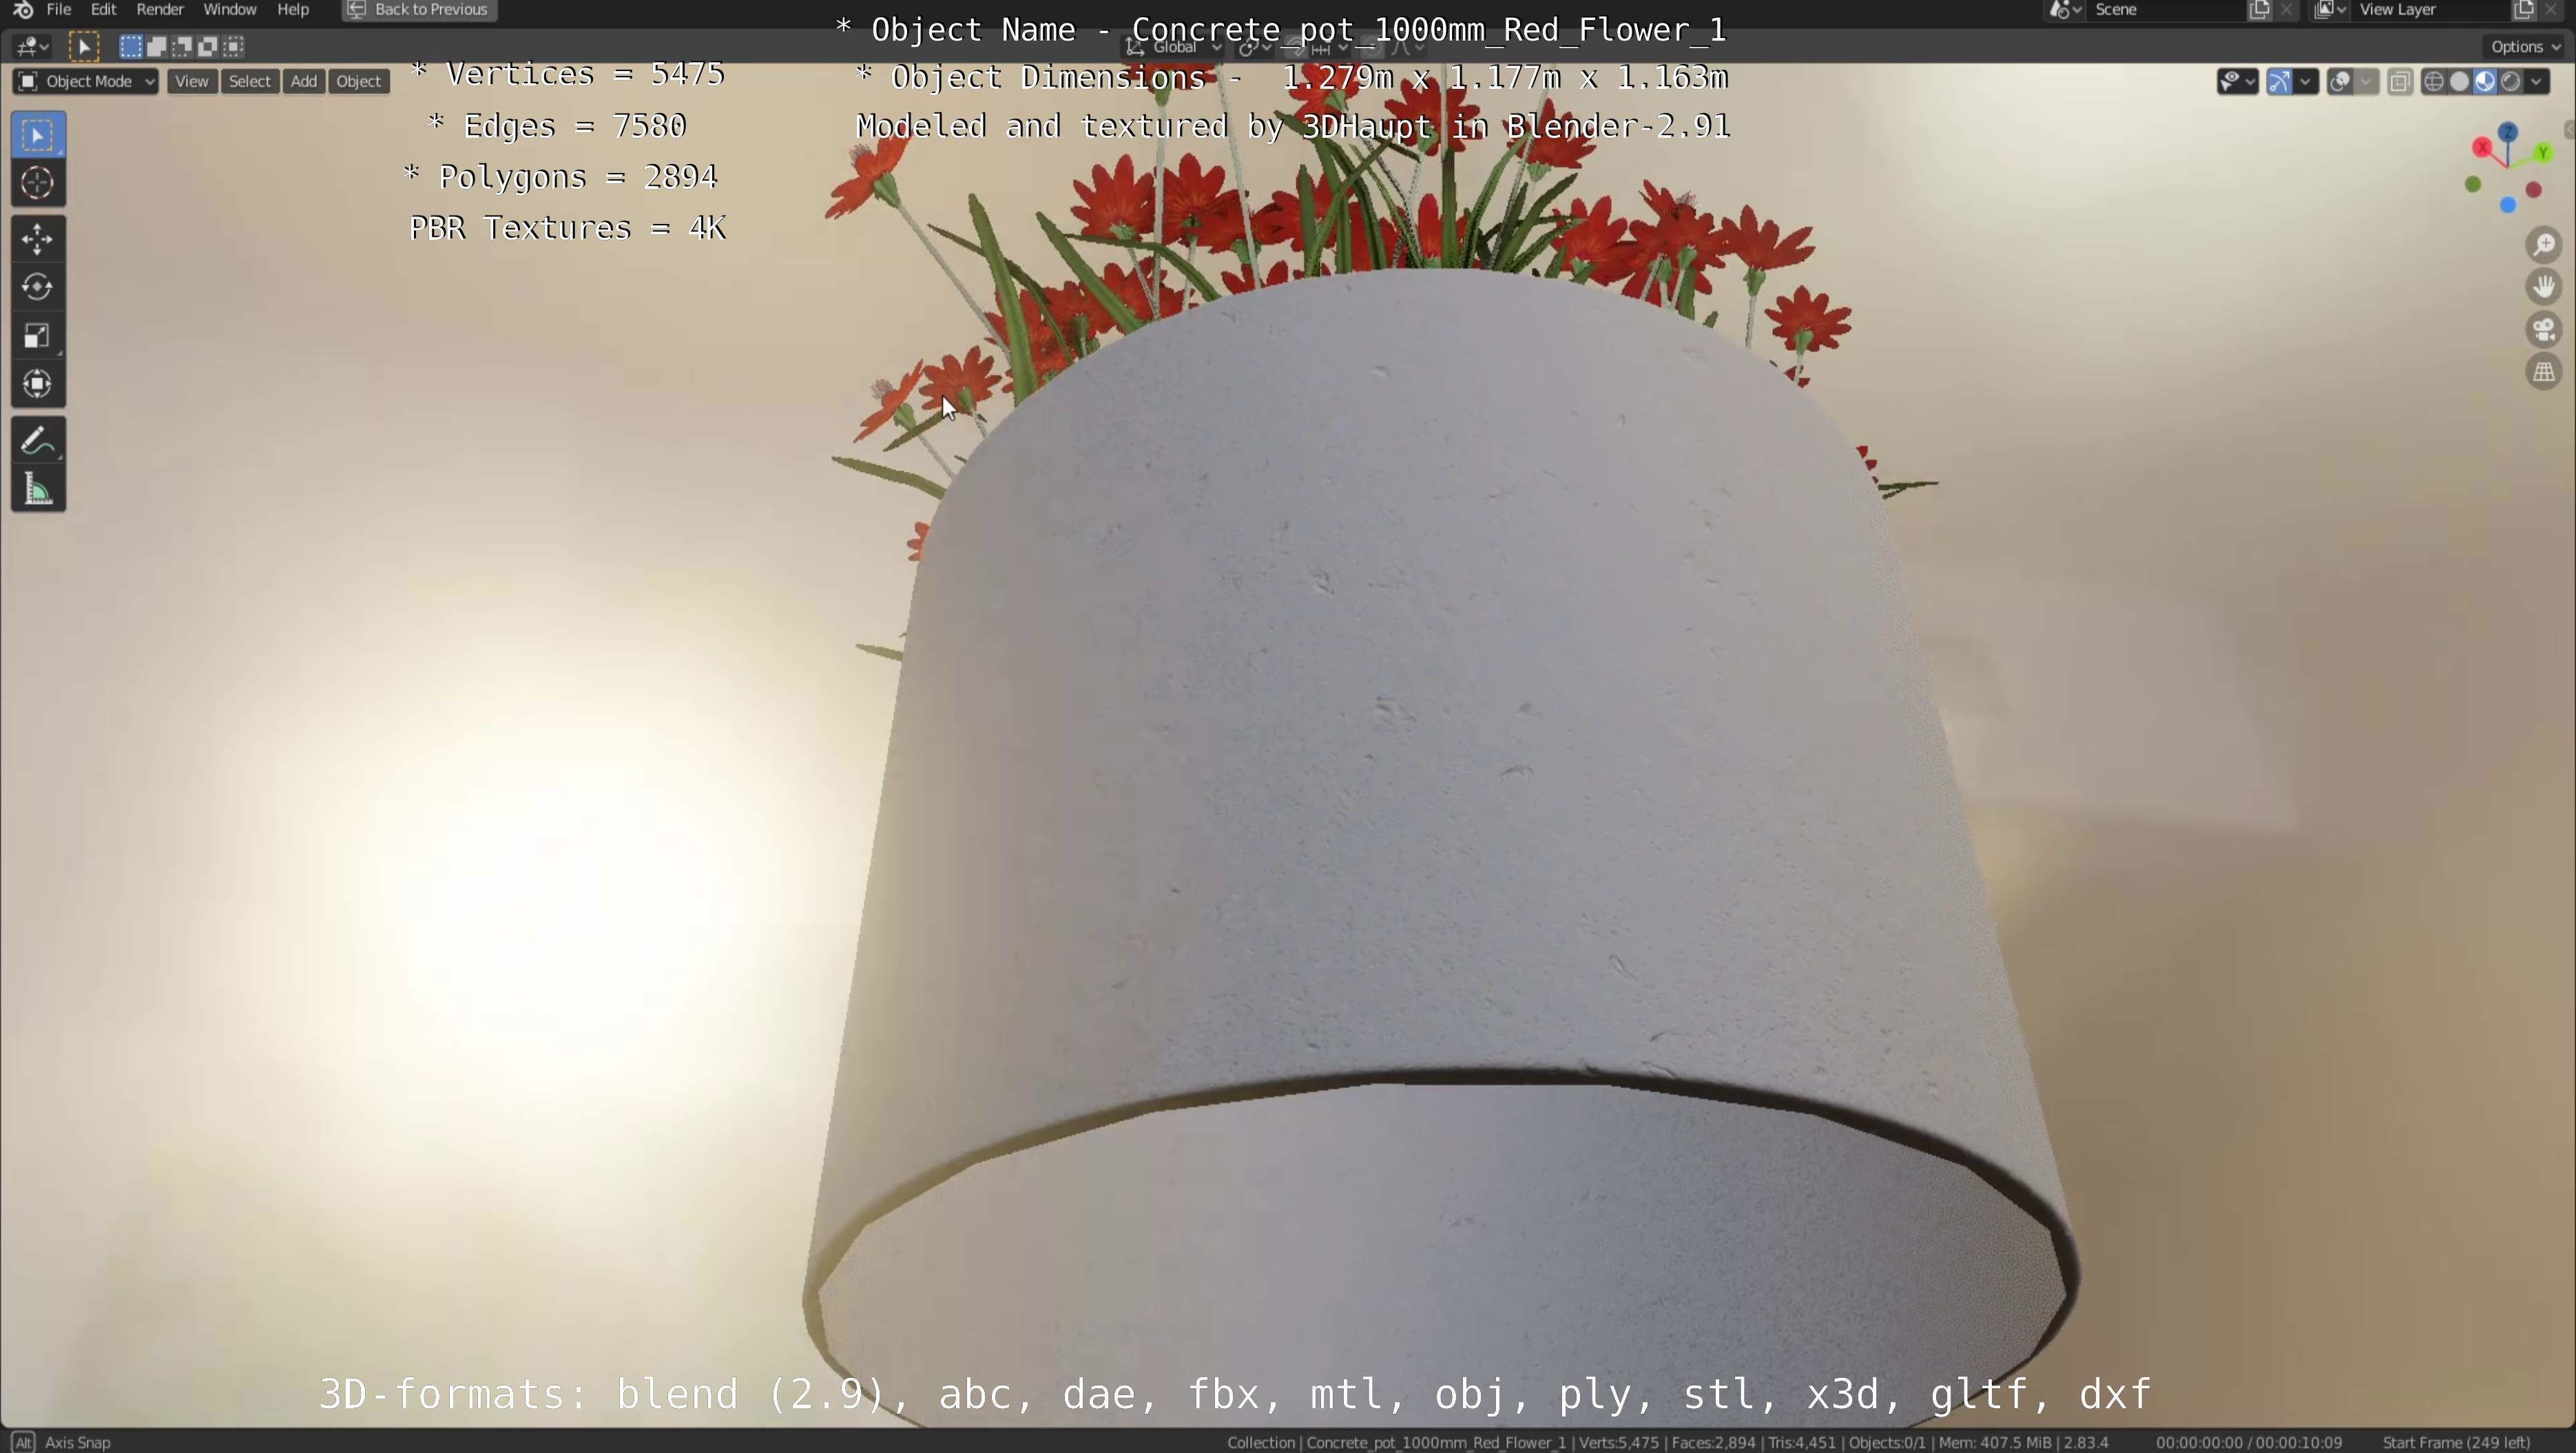The width and height of the screenshot is (2576, 1453).
Task: Open the editor type dropdown
Action: click(33, 46)
